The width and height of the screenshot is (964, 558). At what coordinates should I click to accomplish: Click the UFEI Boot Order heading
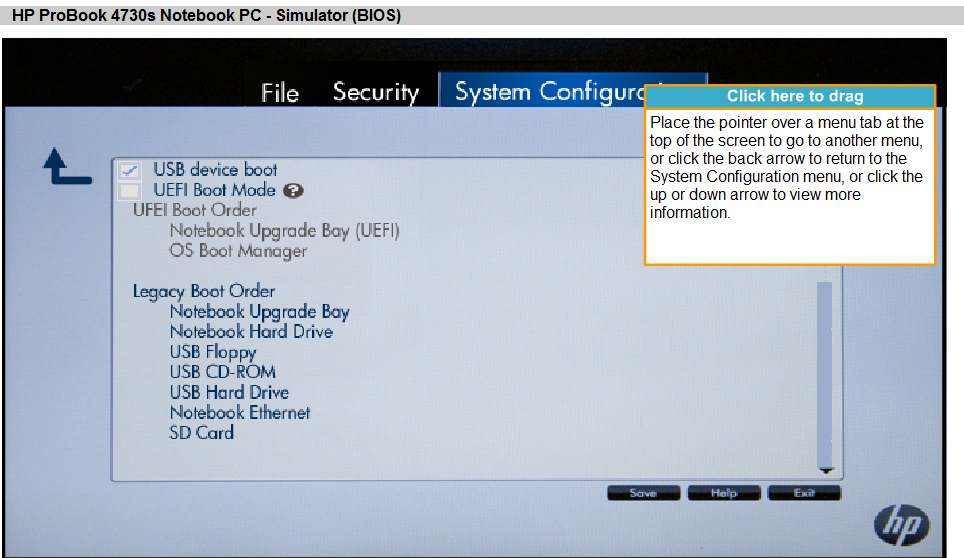(194, 210)
